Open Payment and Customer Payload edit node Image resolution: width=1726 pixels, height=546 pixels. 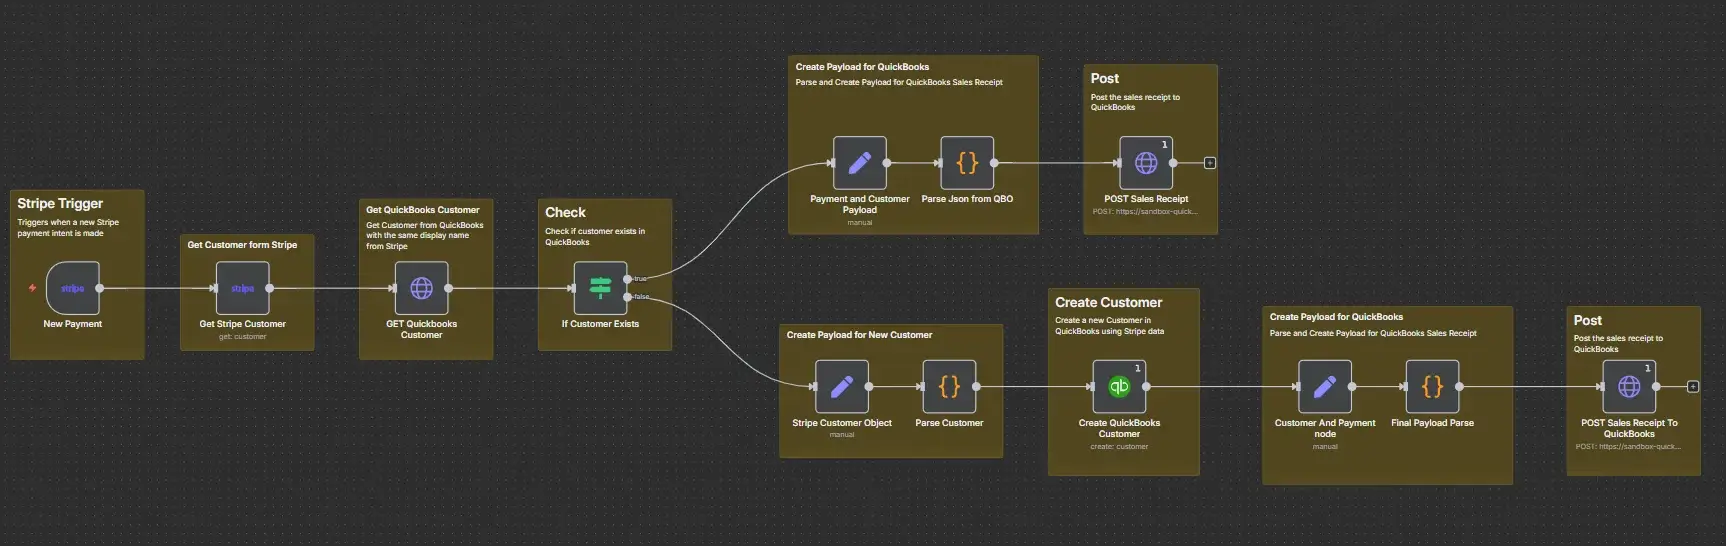pos(860,163)
